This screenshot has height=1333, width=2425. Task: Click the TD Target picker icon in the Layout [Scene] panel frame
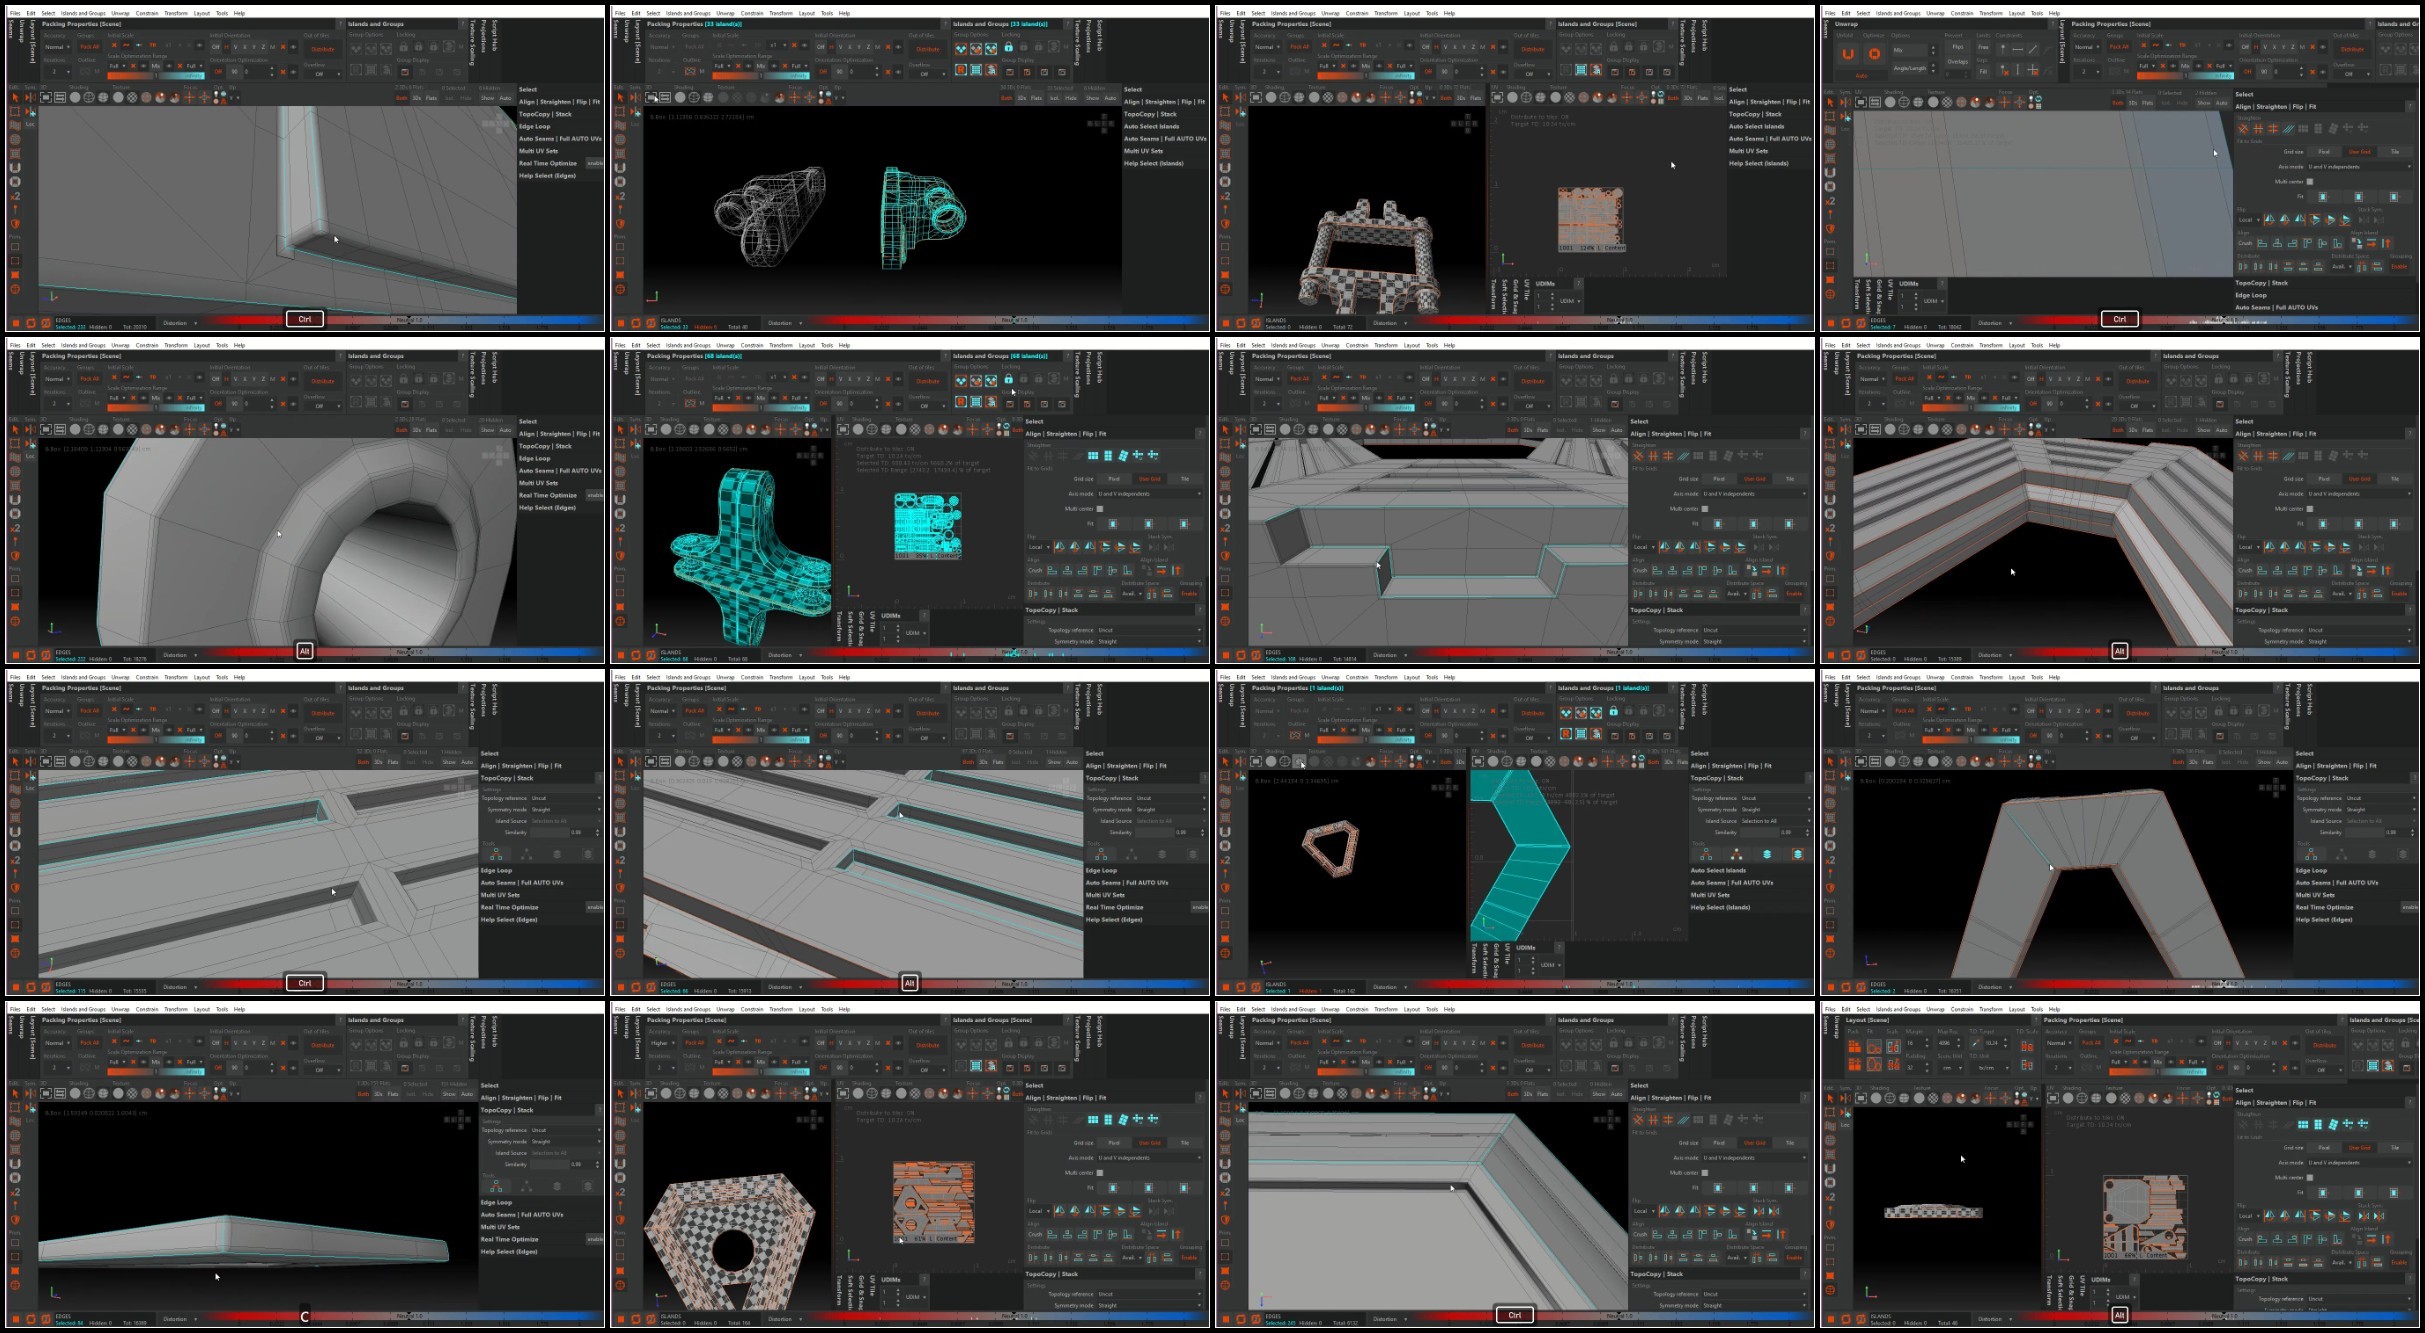1975,1043
